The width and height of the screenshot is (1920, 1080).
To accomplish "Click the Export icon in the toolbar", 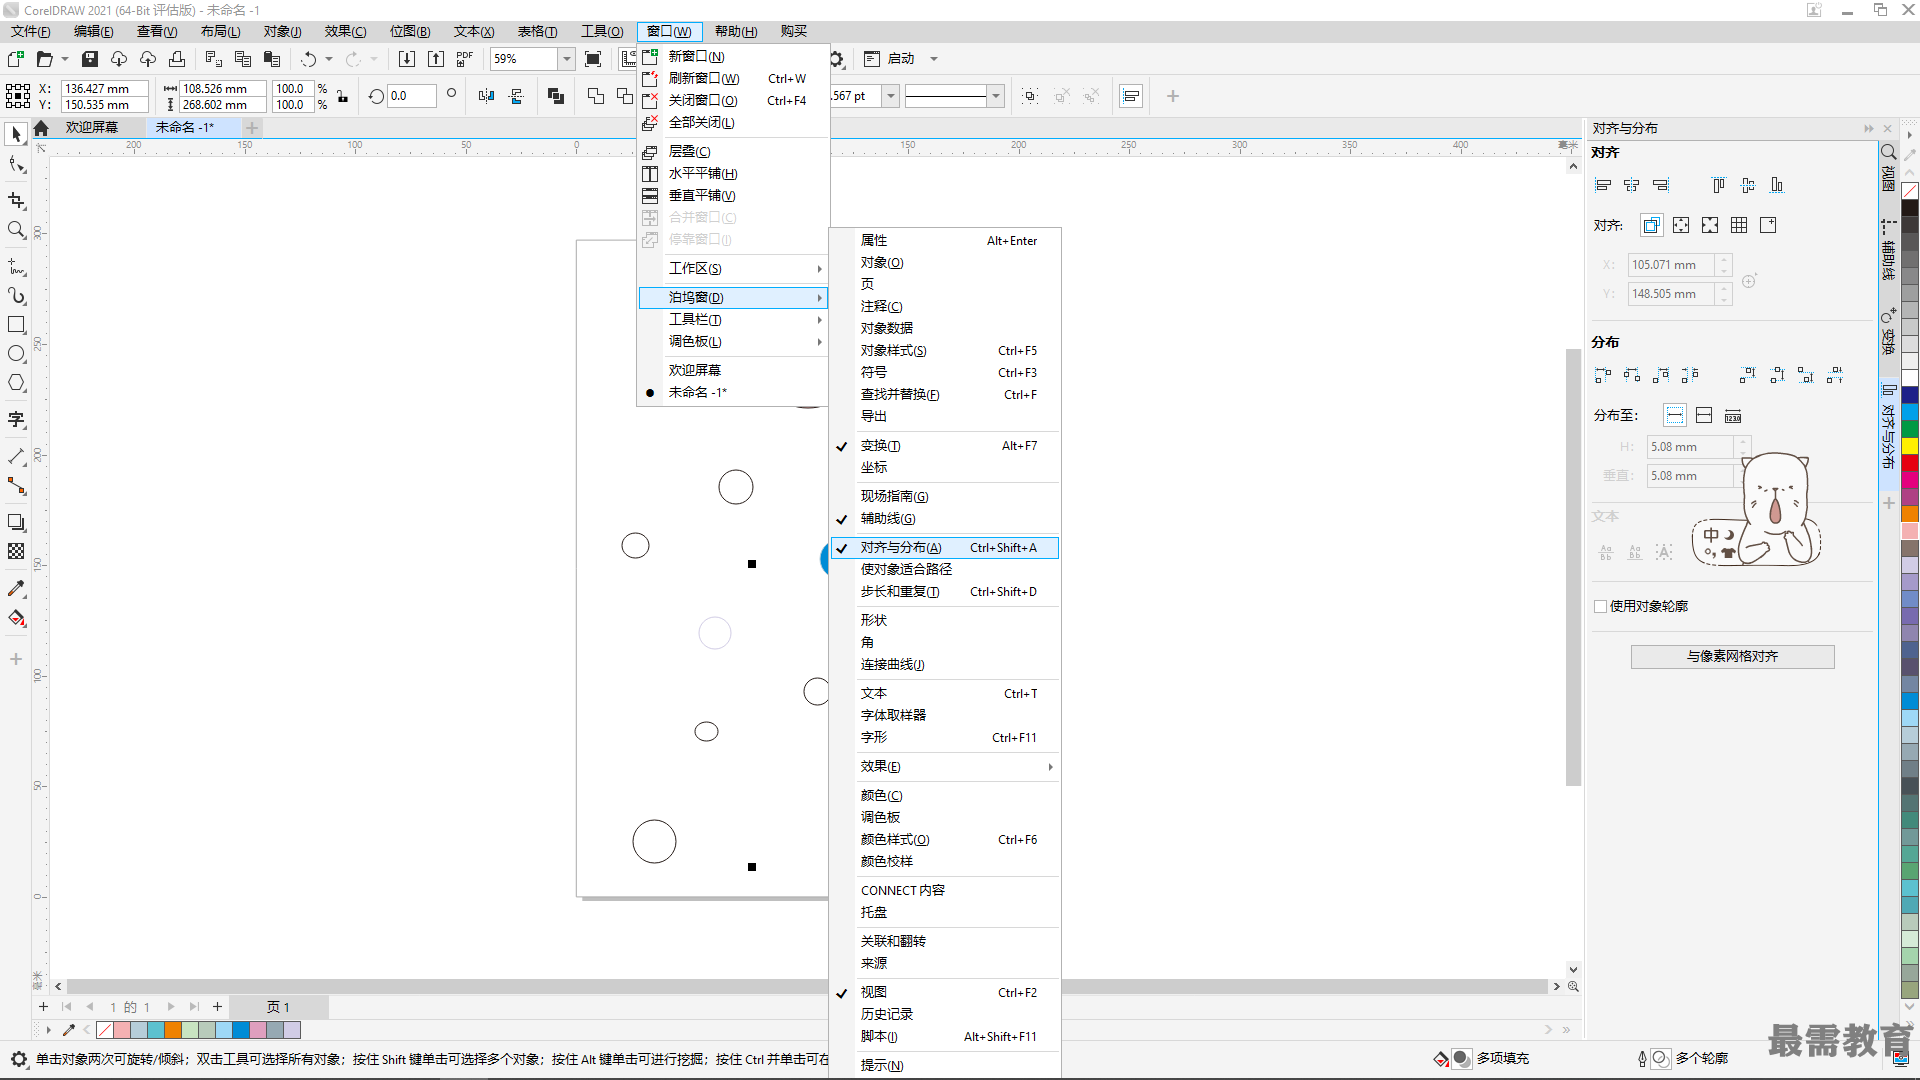I will point(435,59).
